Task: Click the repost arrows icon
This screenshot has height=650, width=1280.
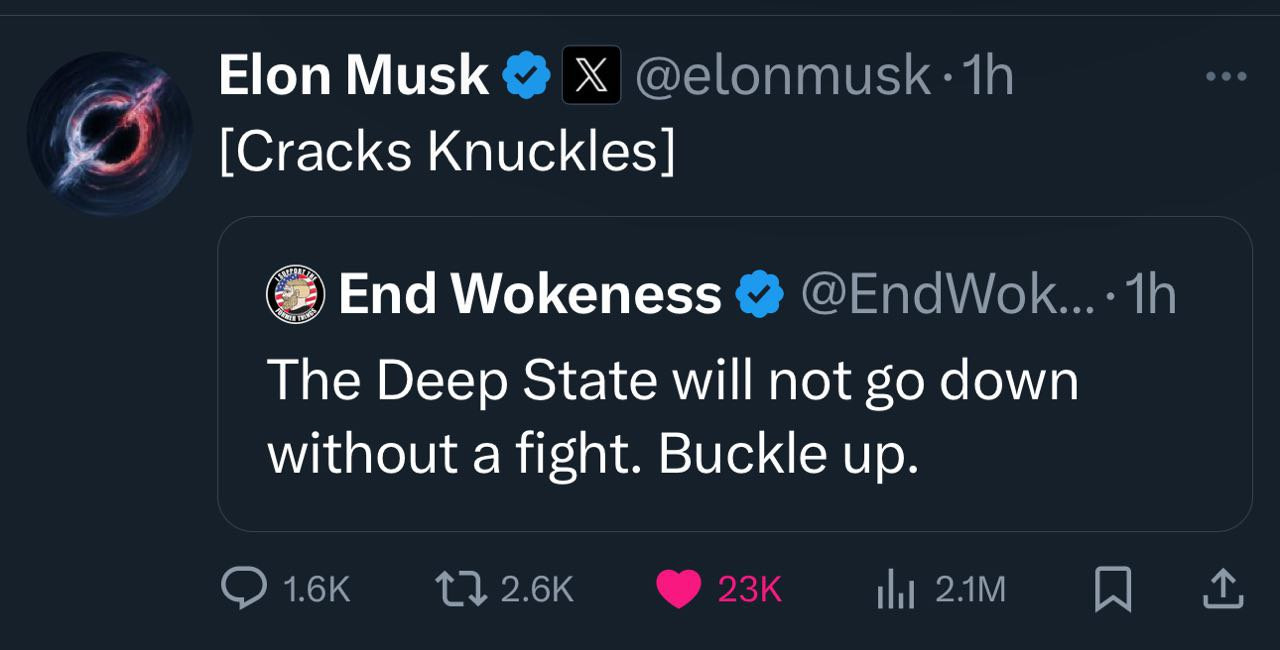Action: (x=463, y=588)
